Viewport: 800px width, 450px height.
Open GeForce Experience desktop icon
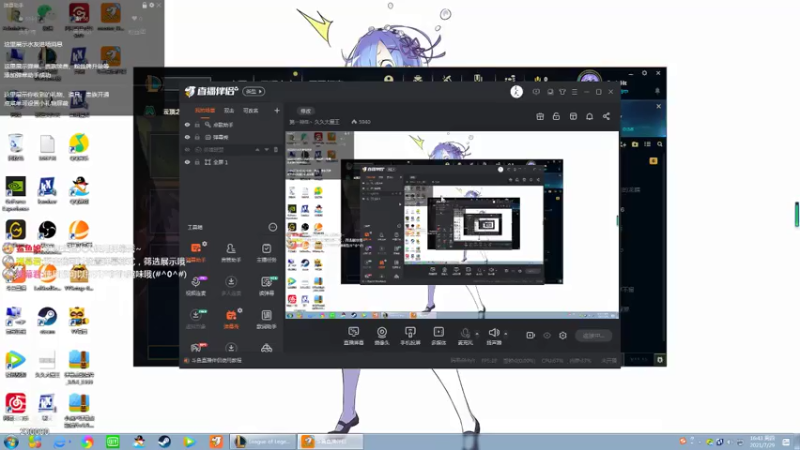click(16, 193)
